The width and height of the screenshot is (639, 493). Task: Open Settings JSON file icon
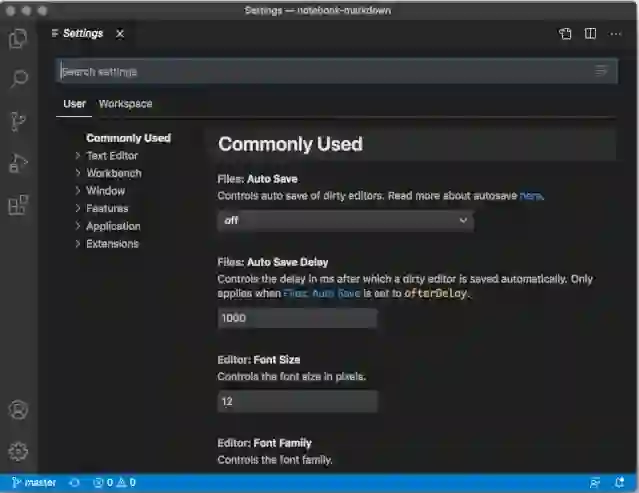[565, 33]
